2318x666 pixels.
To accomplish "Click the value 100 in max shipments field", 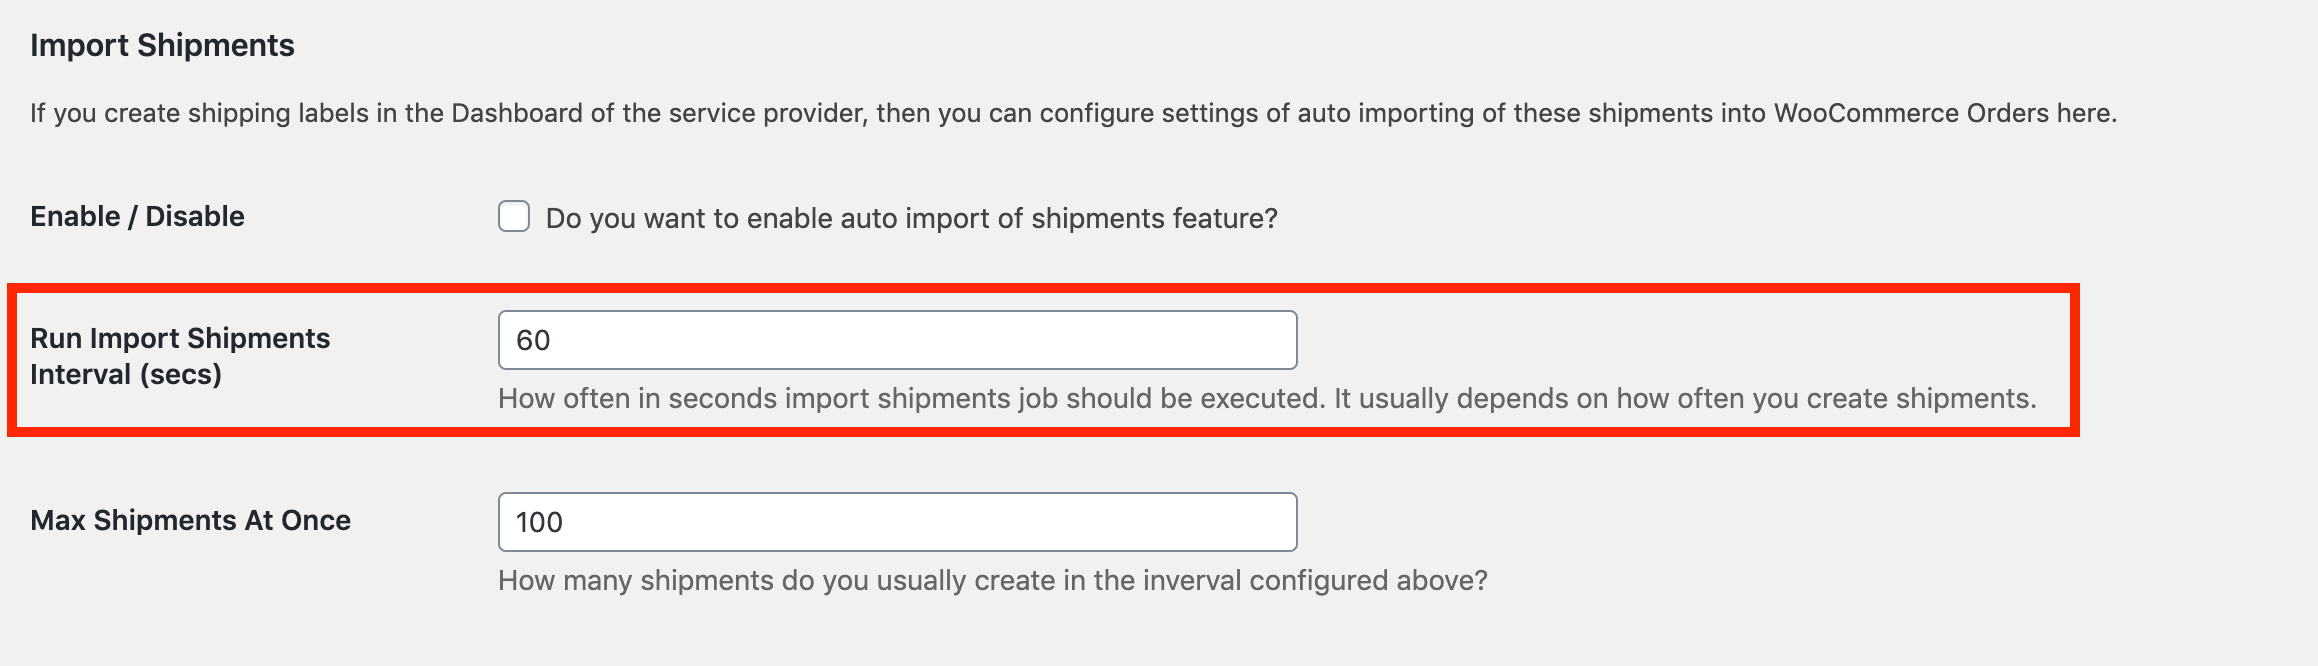I will [x=539, y=523].
